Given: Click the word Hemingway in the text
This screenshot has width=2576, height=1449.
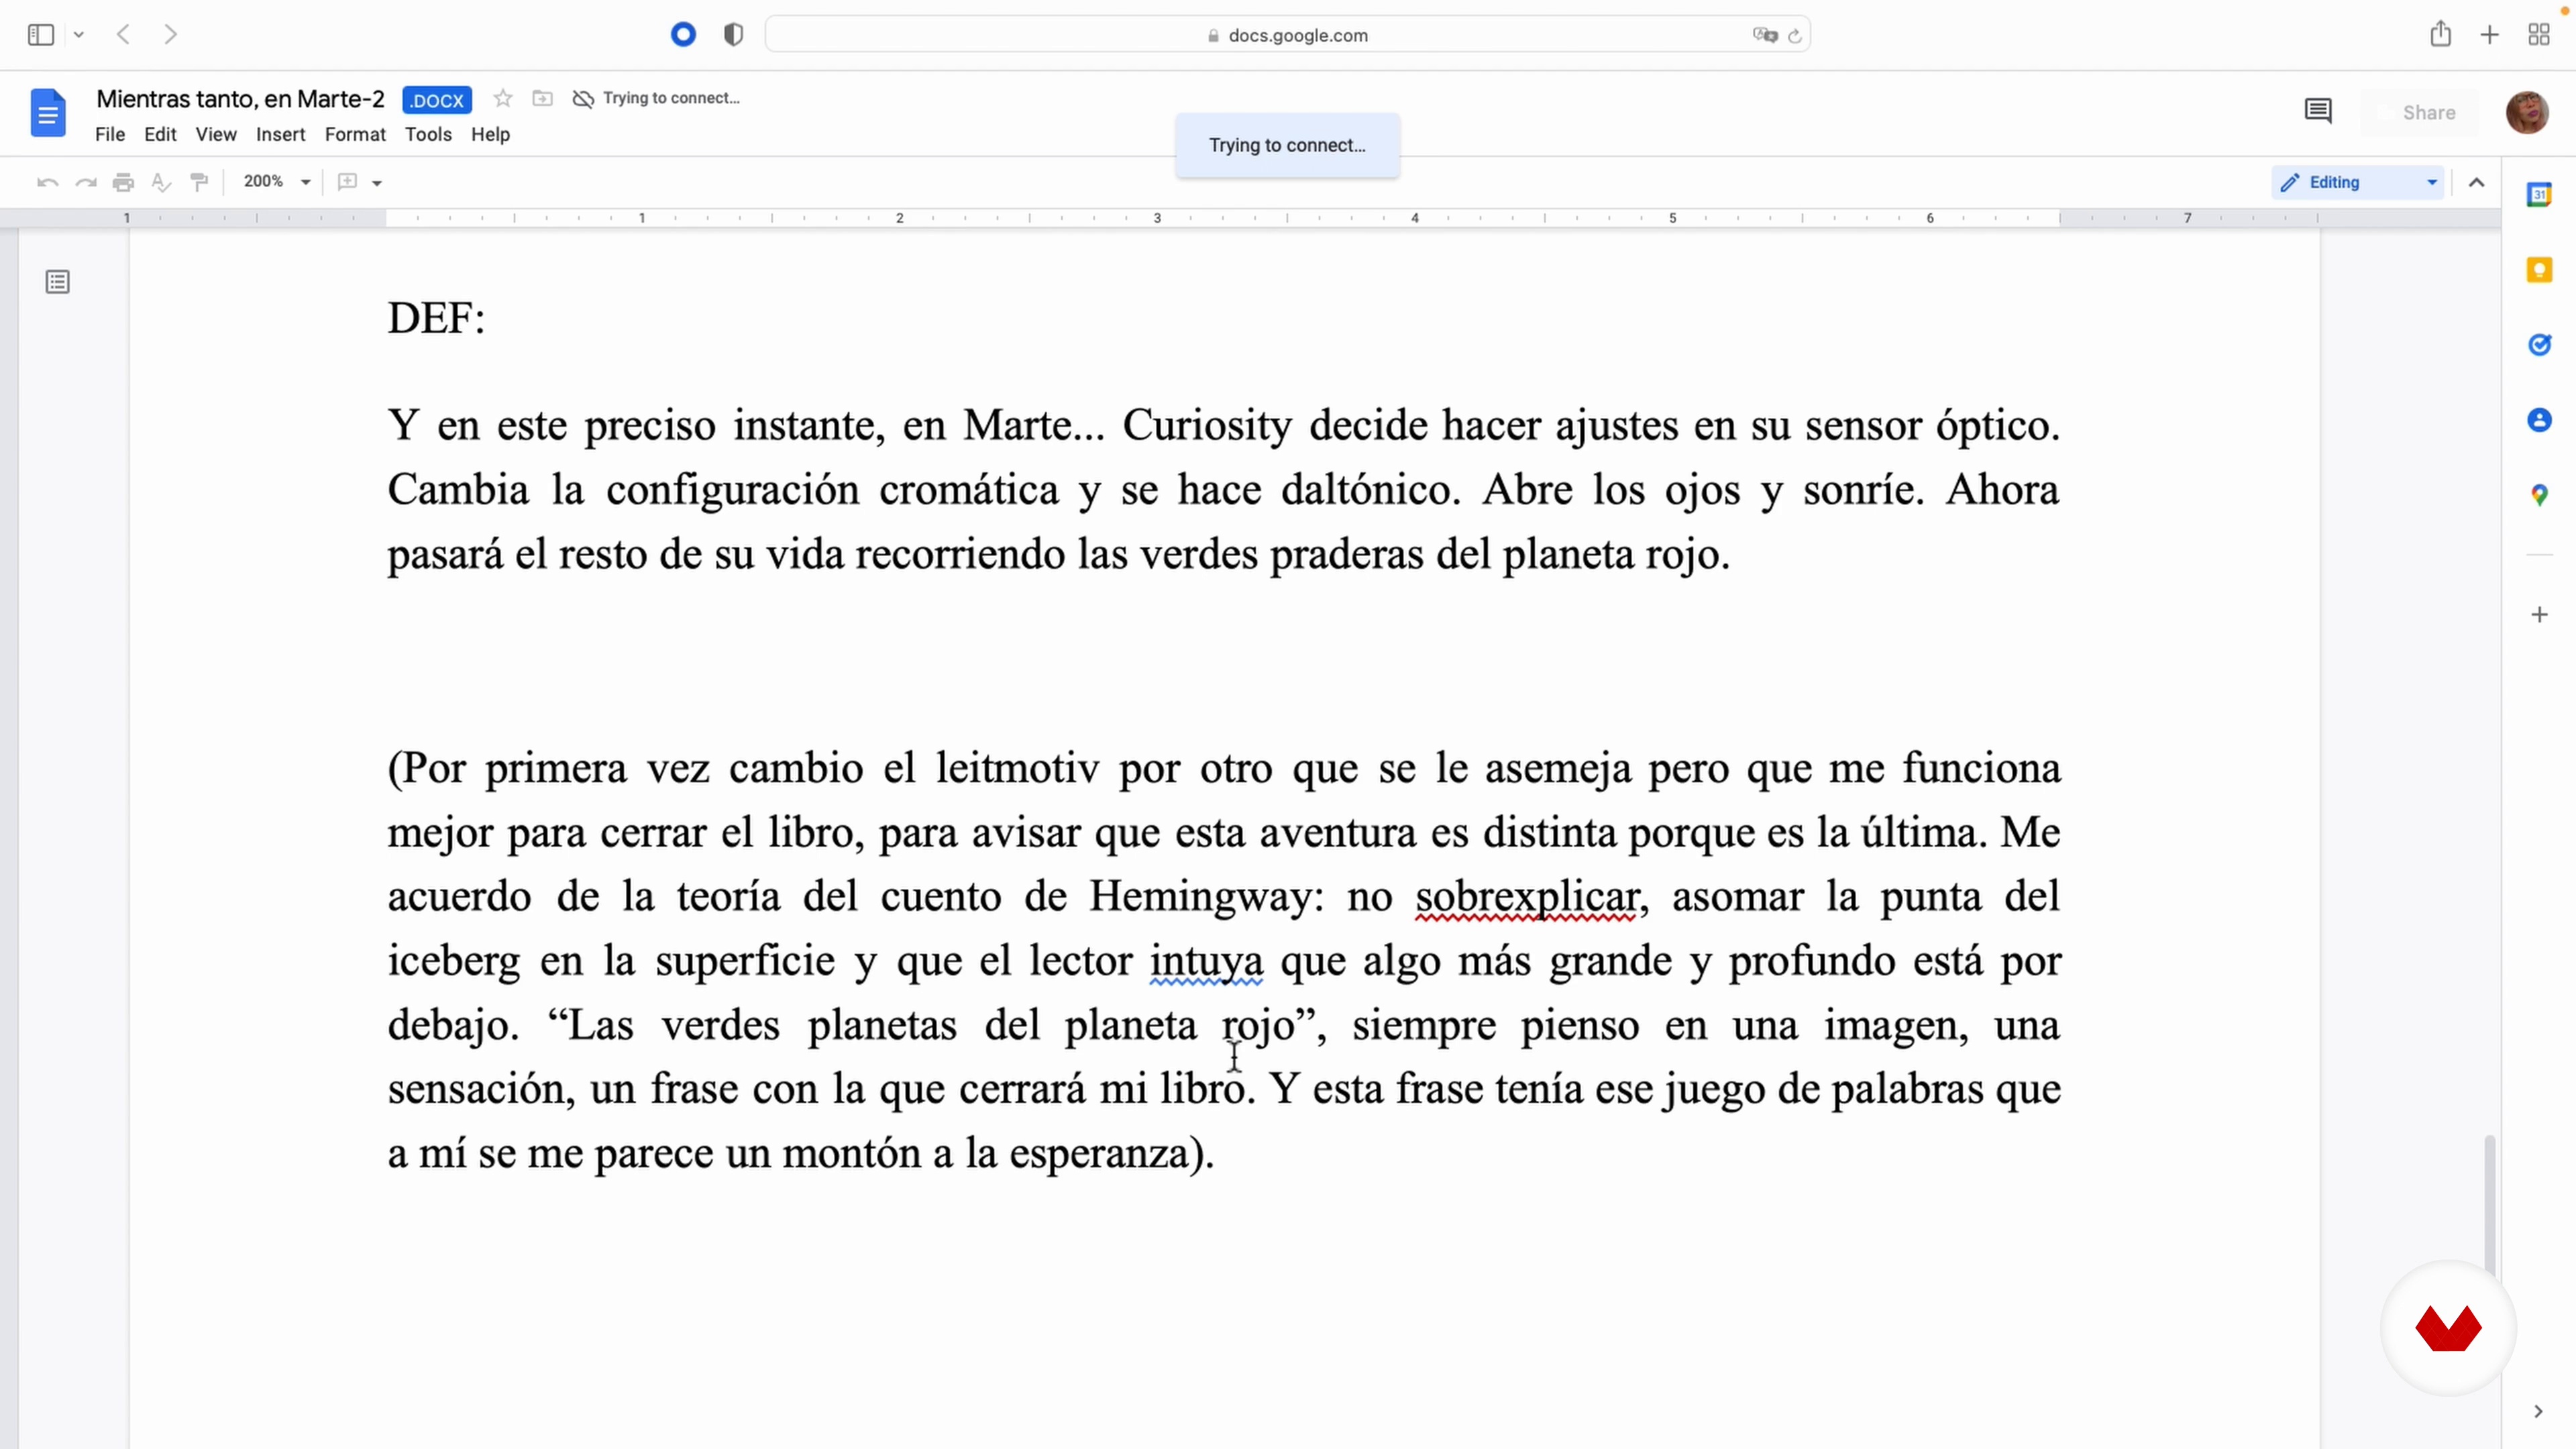Looking at the screenshot, I should 1200,897.
